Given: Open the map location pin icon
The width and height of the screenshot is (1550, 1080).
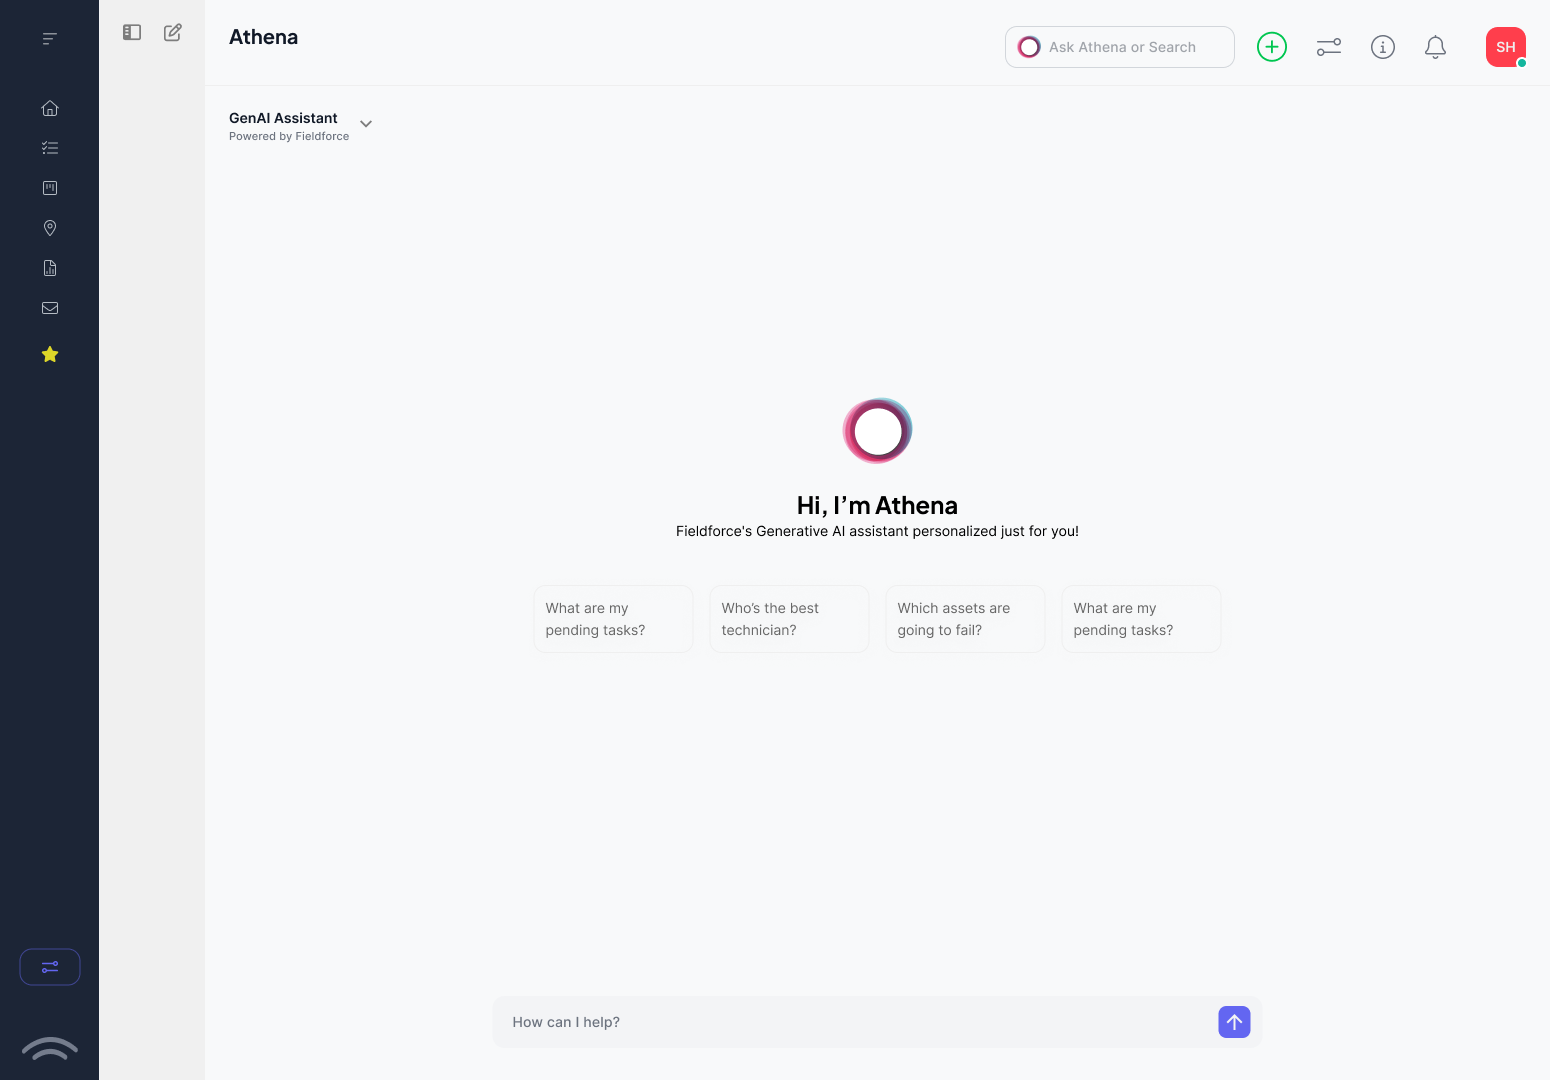Looking at the screenshot, I should [x=50, y=228].
